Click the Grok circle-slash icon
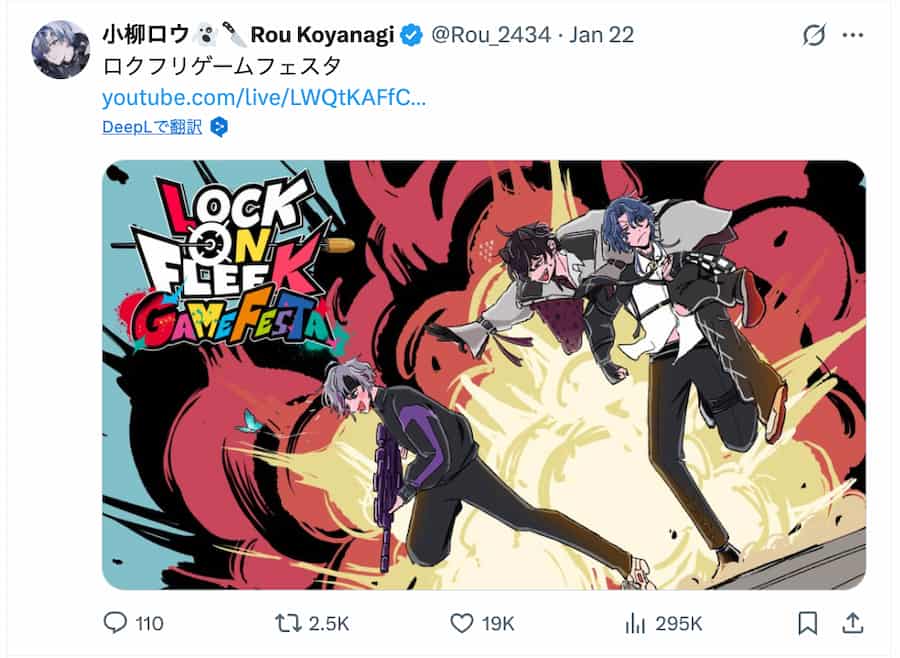This screenshot has width=900, height=658. click(814, 35)
